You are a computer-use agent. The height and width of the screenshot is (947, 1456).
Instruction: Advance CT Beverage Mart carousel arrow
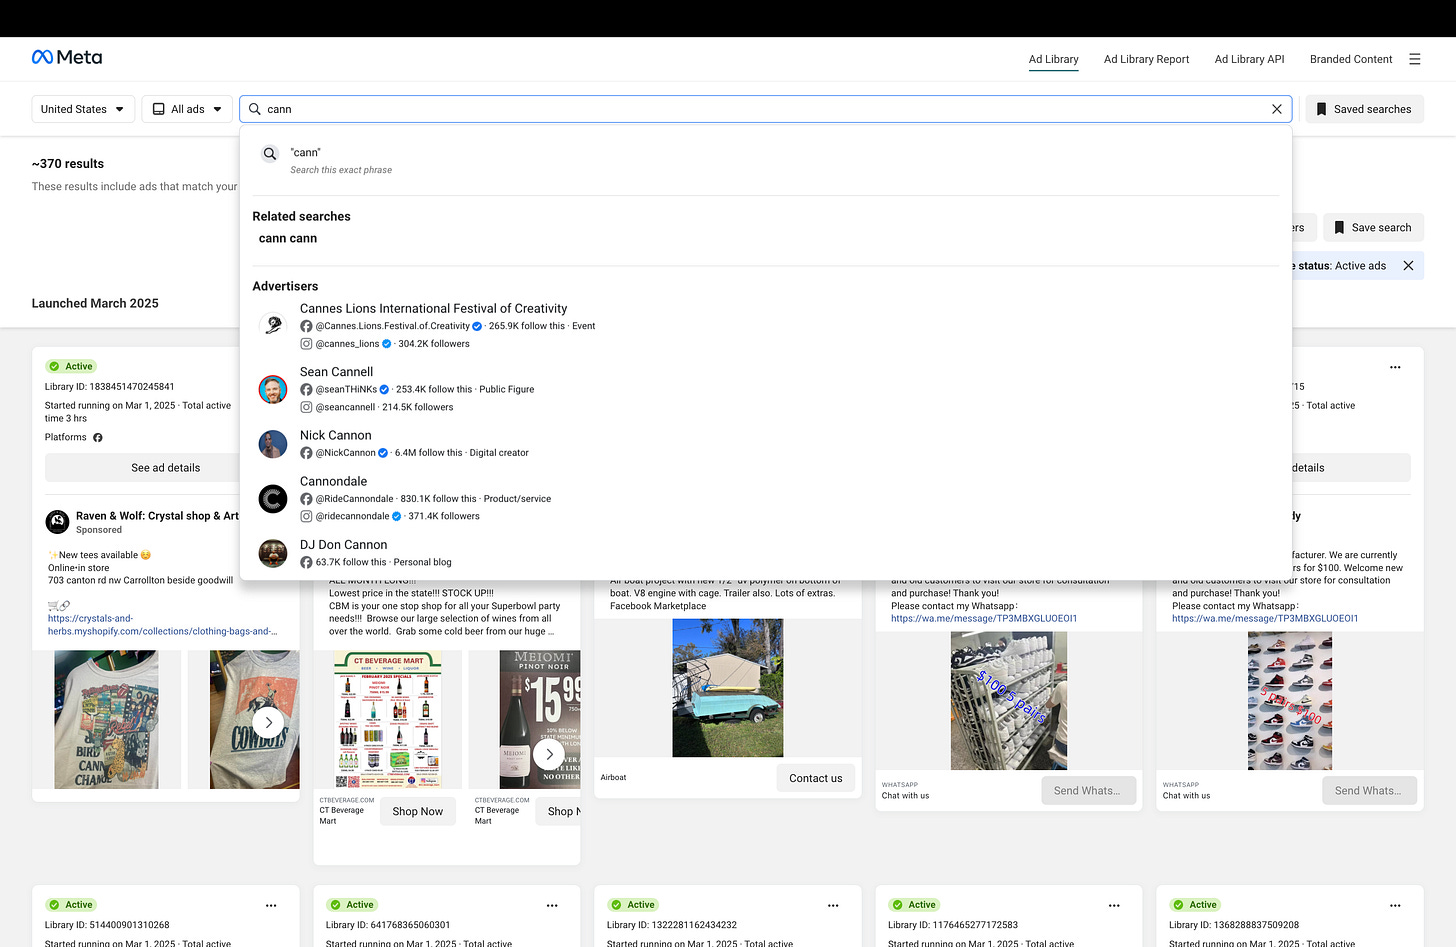pyautogui.click(x=549, y=754)
